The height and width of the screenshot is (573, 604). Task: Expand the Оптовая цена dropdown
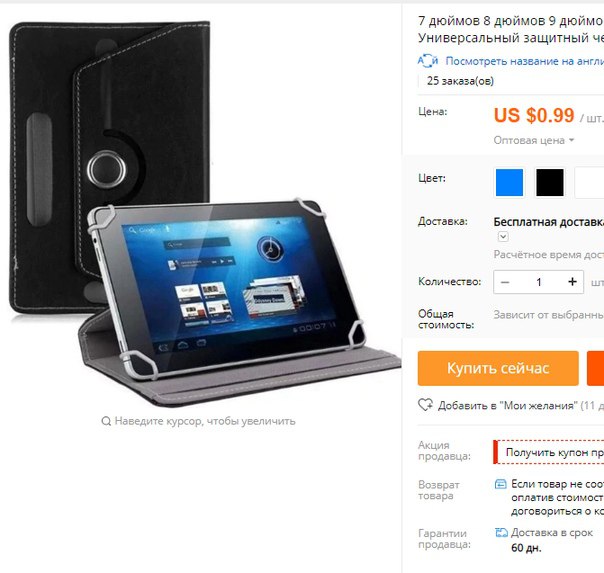pos(534,140)
